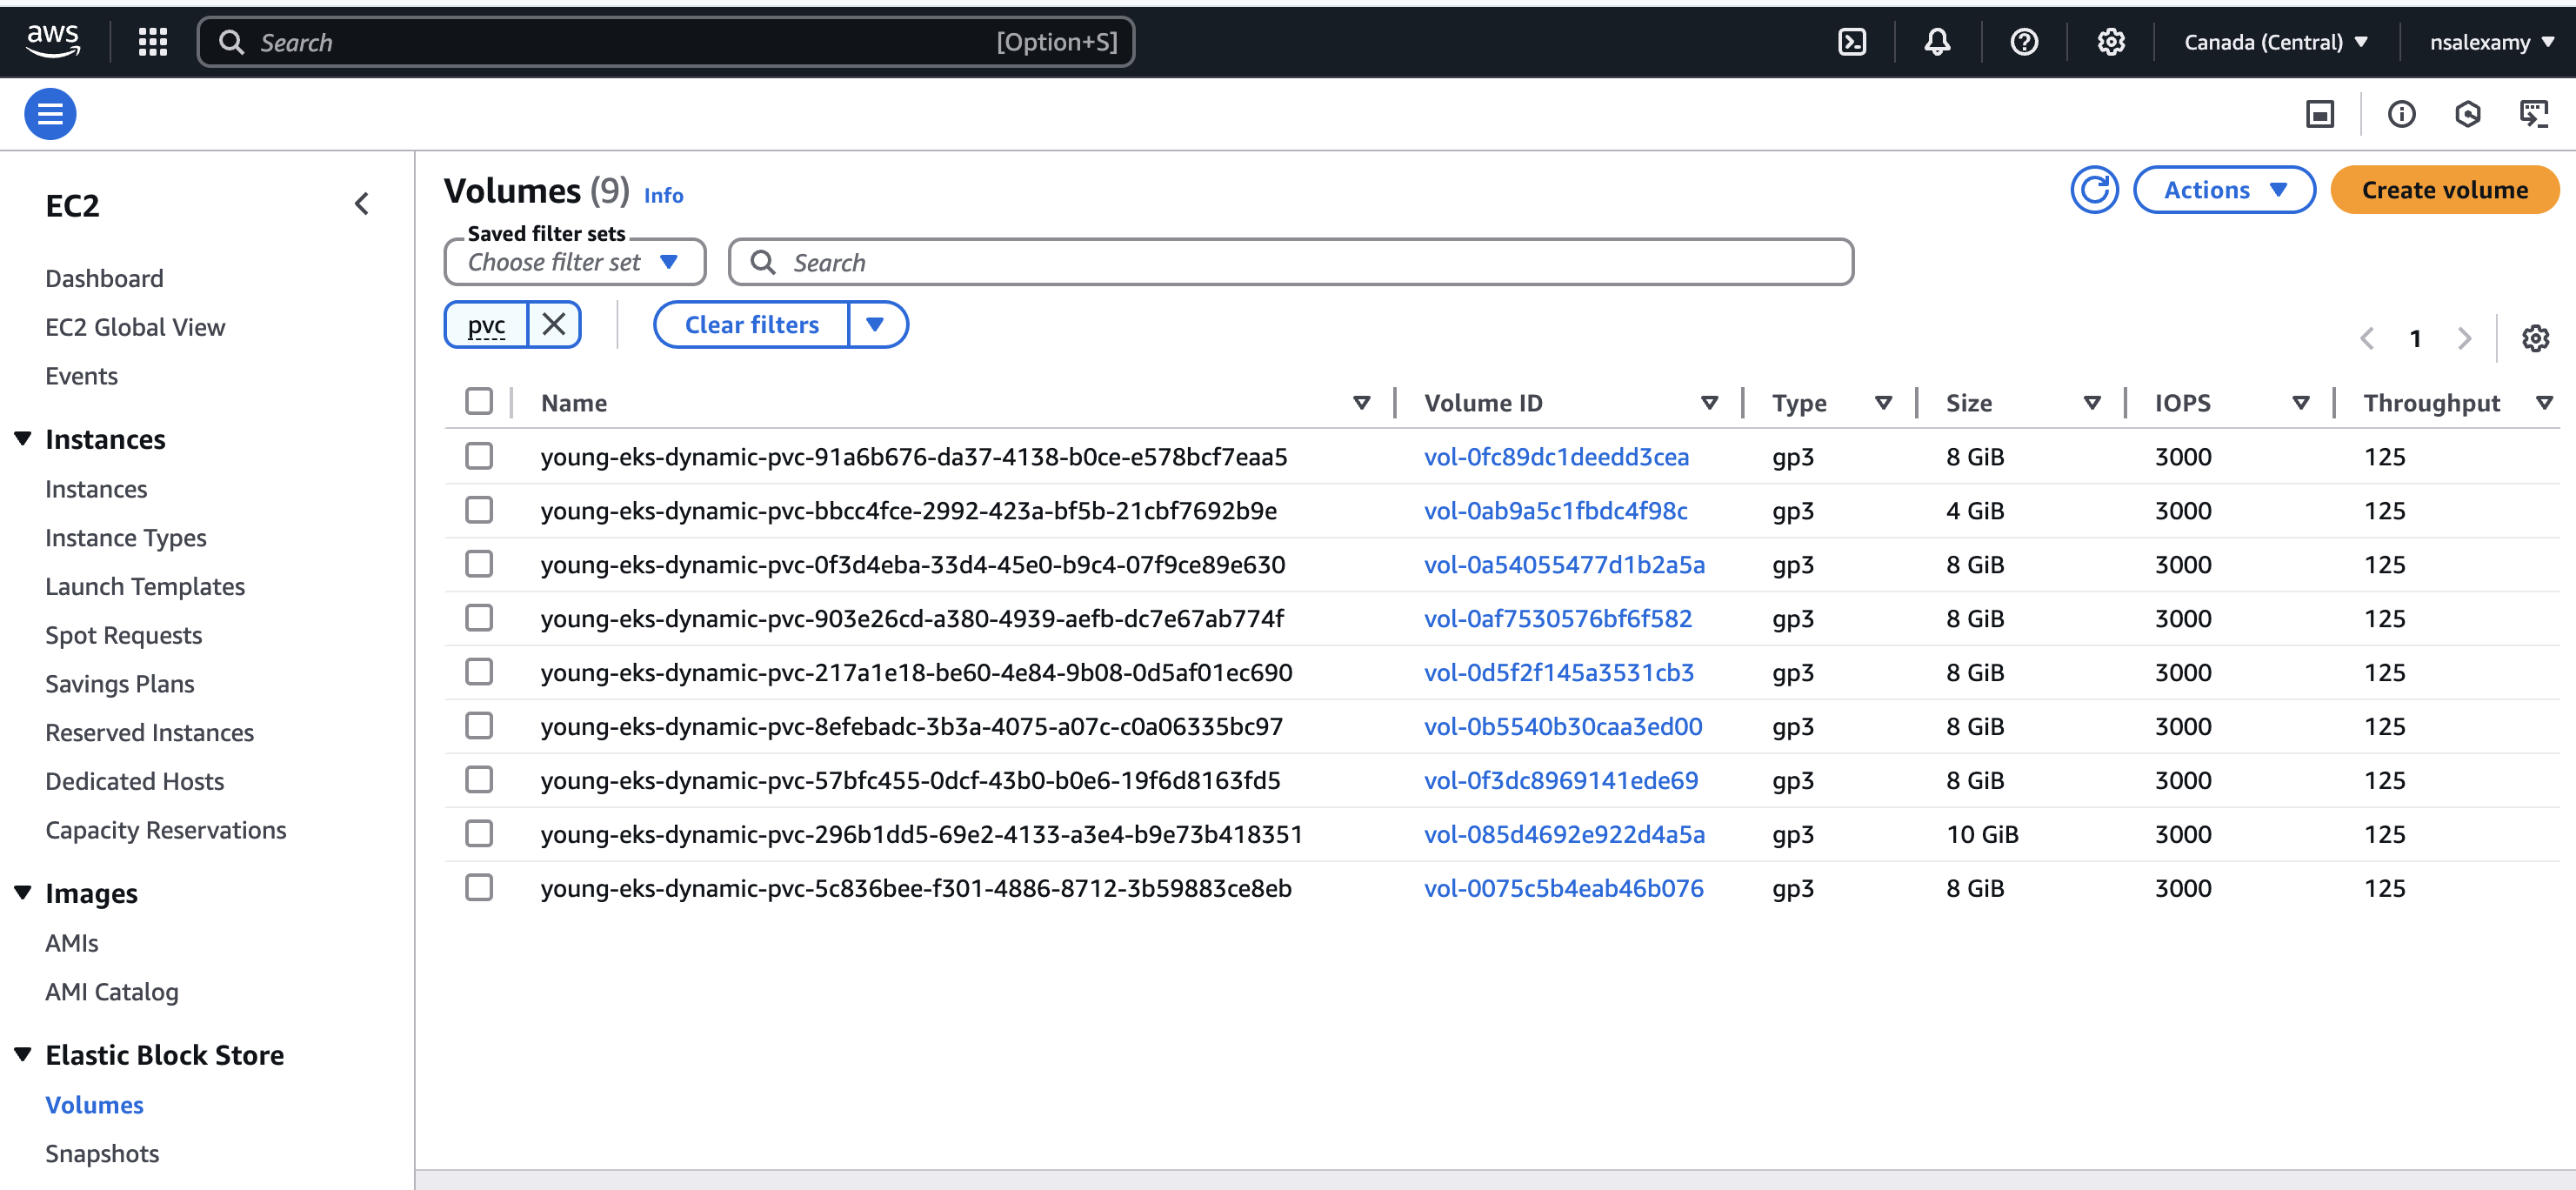The width and height of the screenshot is (2576, 1190).
Task: Click the Create volume button
Action: click(x=2444, y=190)
